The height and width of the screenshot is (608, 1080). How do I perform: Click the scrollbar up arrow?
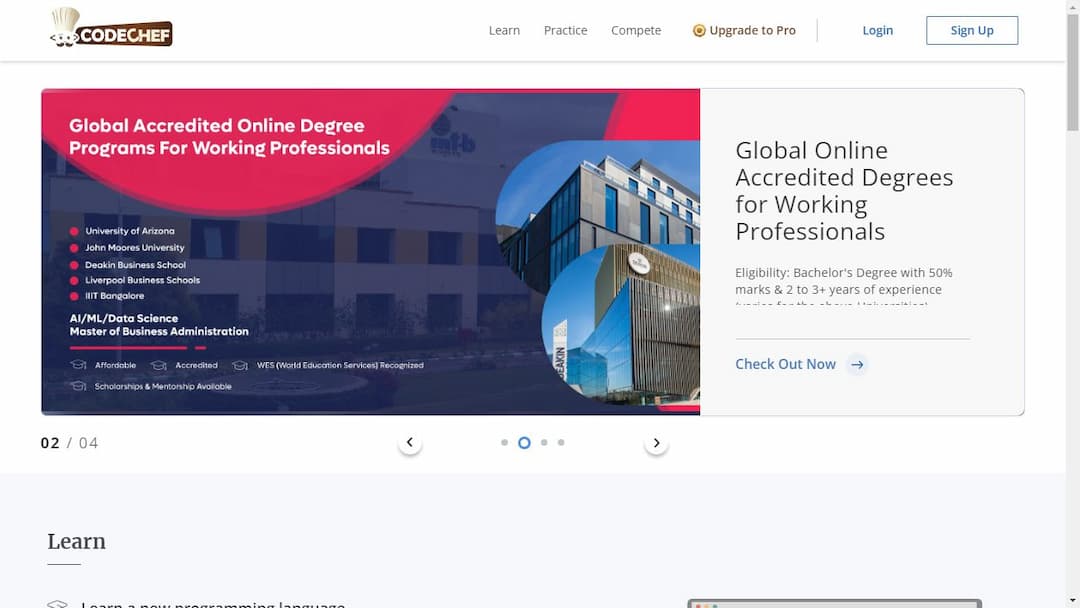pyautogui.click(x=1072, y=6)
